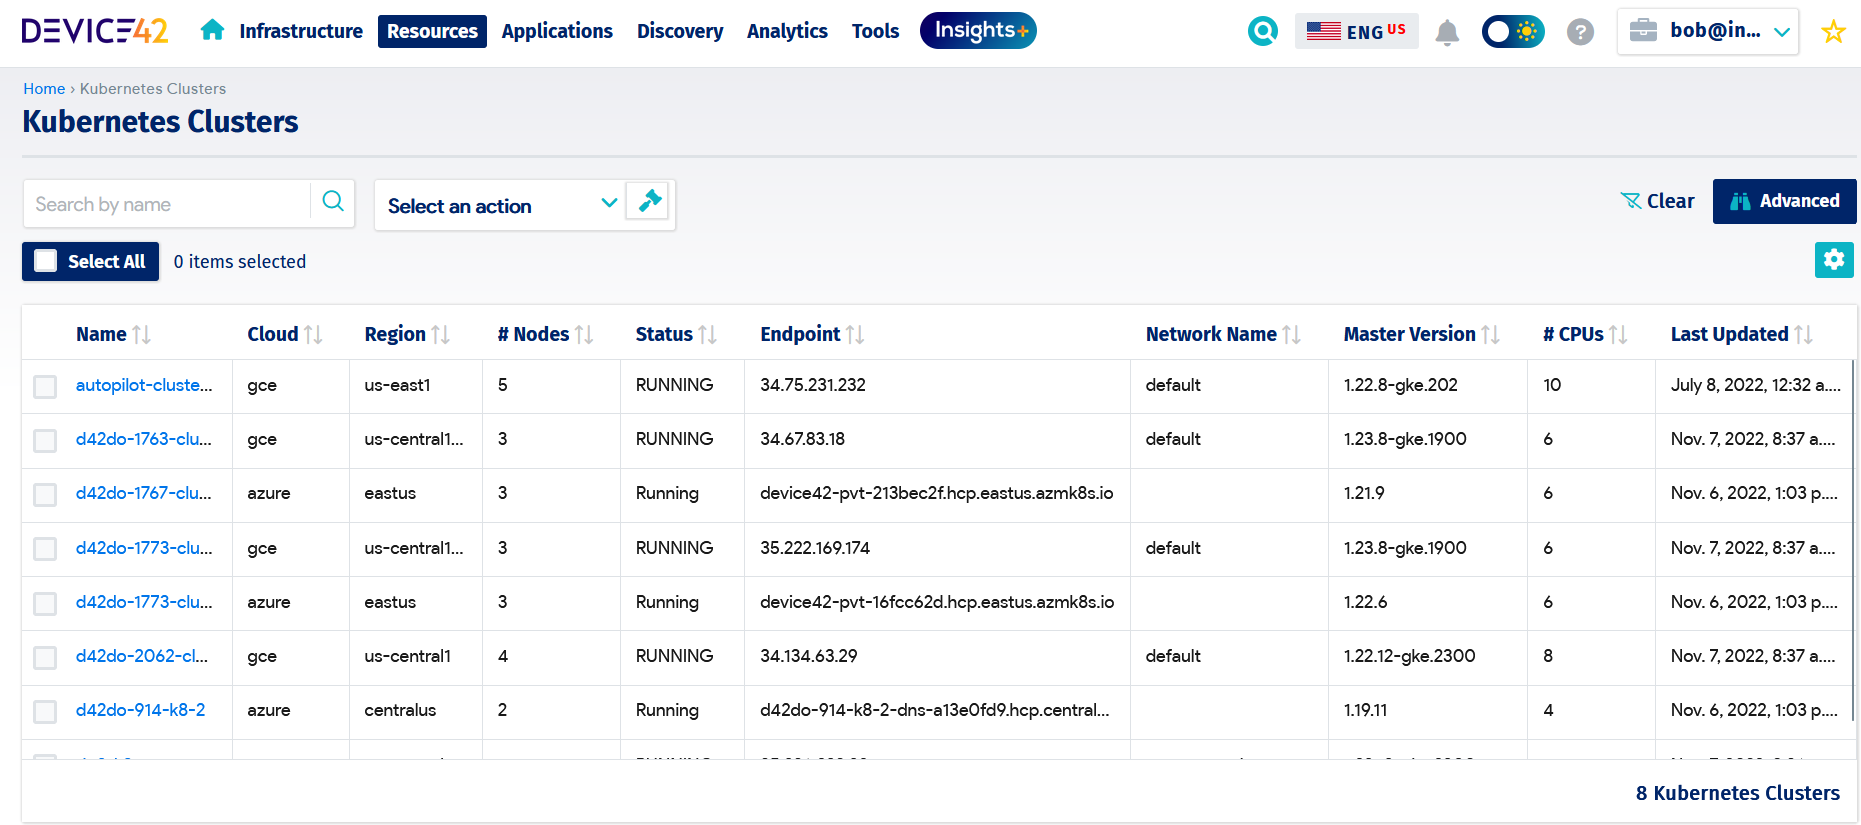This screenshot has height=825, width=1861.
Task: Open global search magnifier icon
Action: pyautogui.click(x=1263, y=31)
